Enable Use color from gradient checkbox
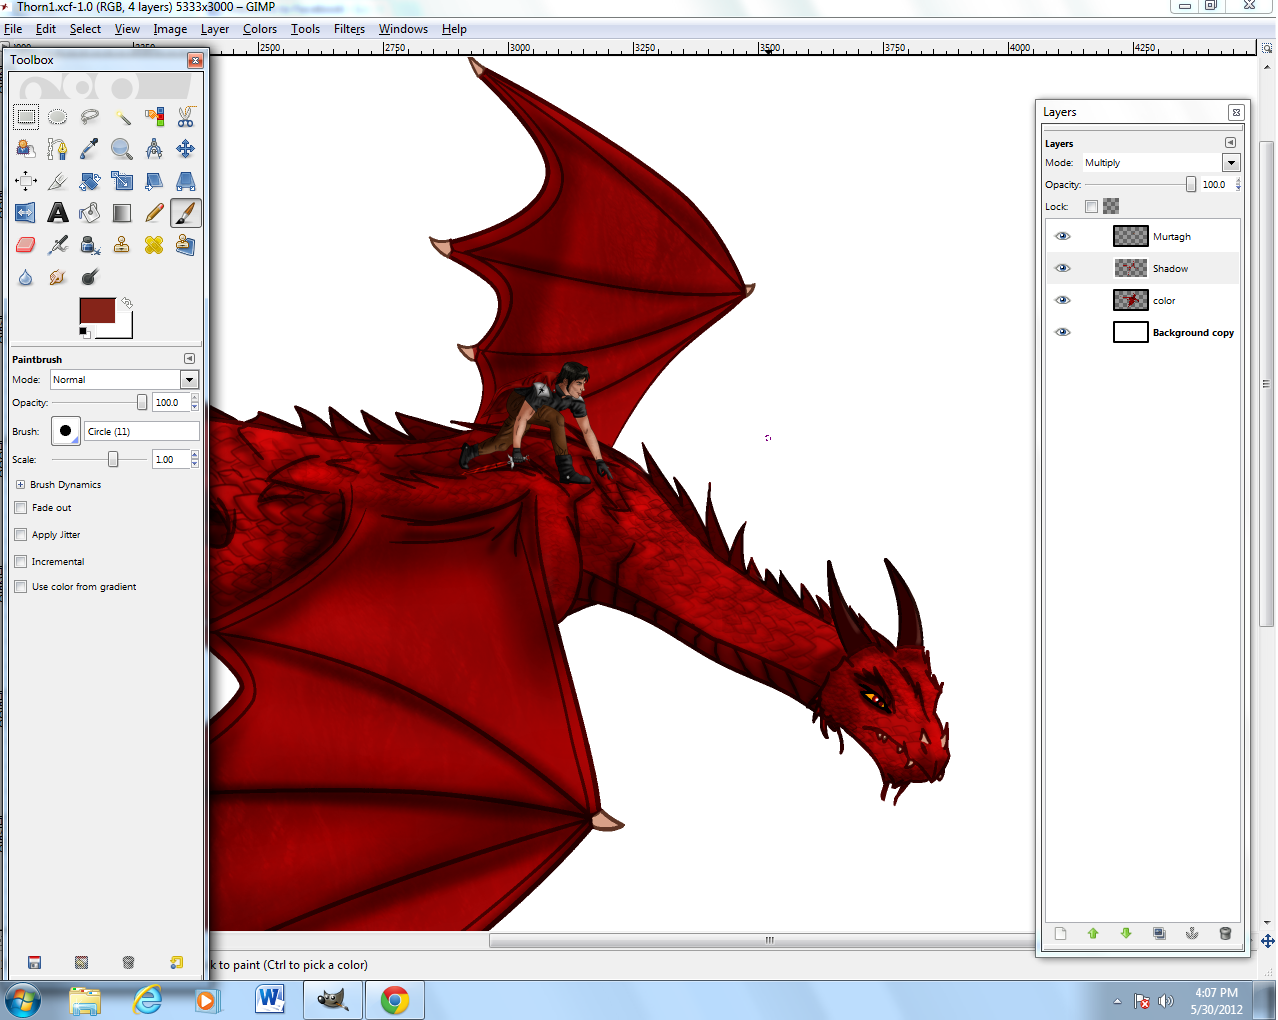This screenshot has width=1278, height=1020. coord(20,586)
